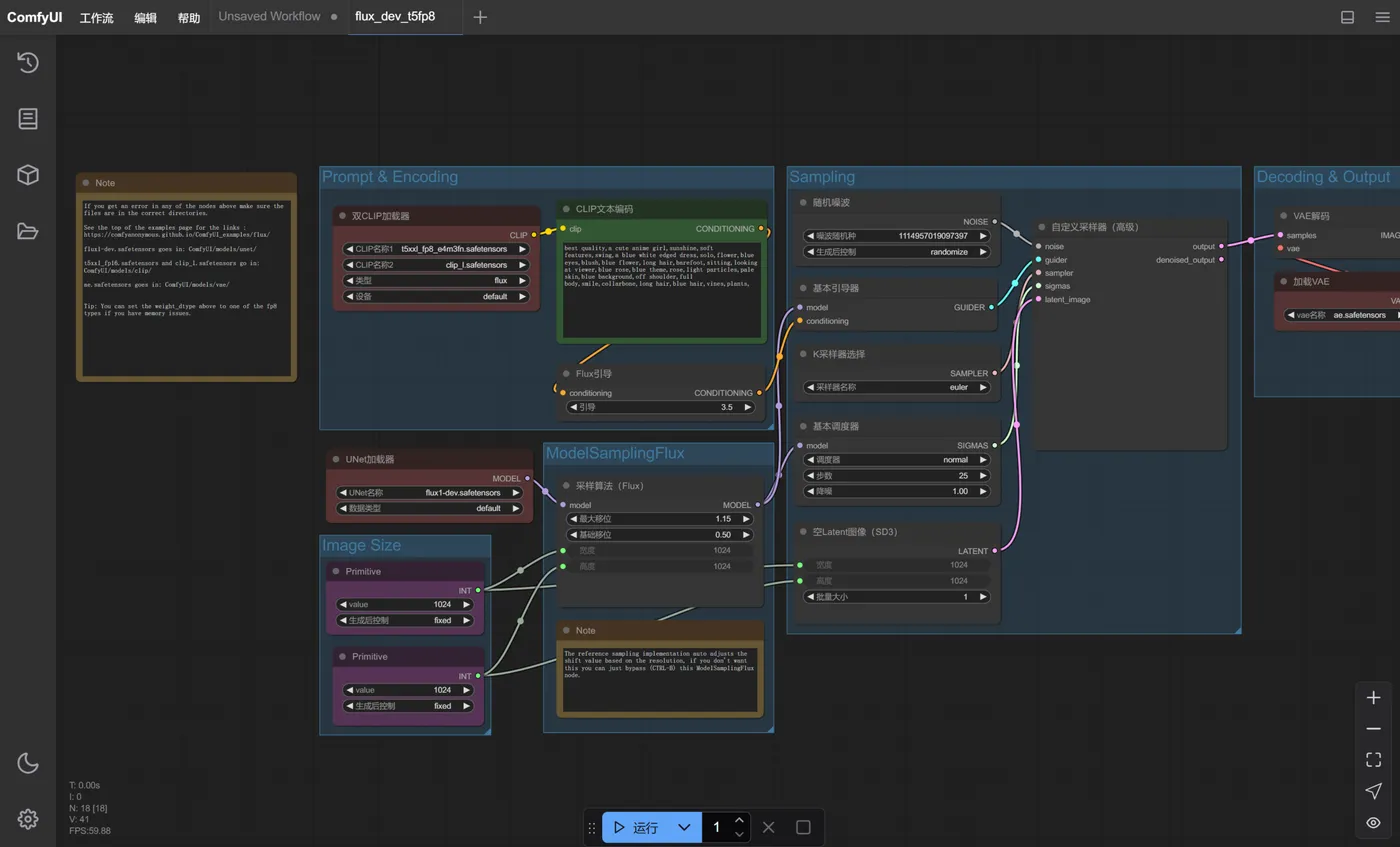Screen dimensions: 1400x847
Task: Expand the run button options dropdown arrow
Action: (684, 827)
